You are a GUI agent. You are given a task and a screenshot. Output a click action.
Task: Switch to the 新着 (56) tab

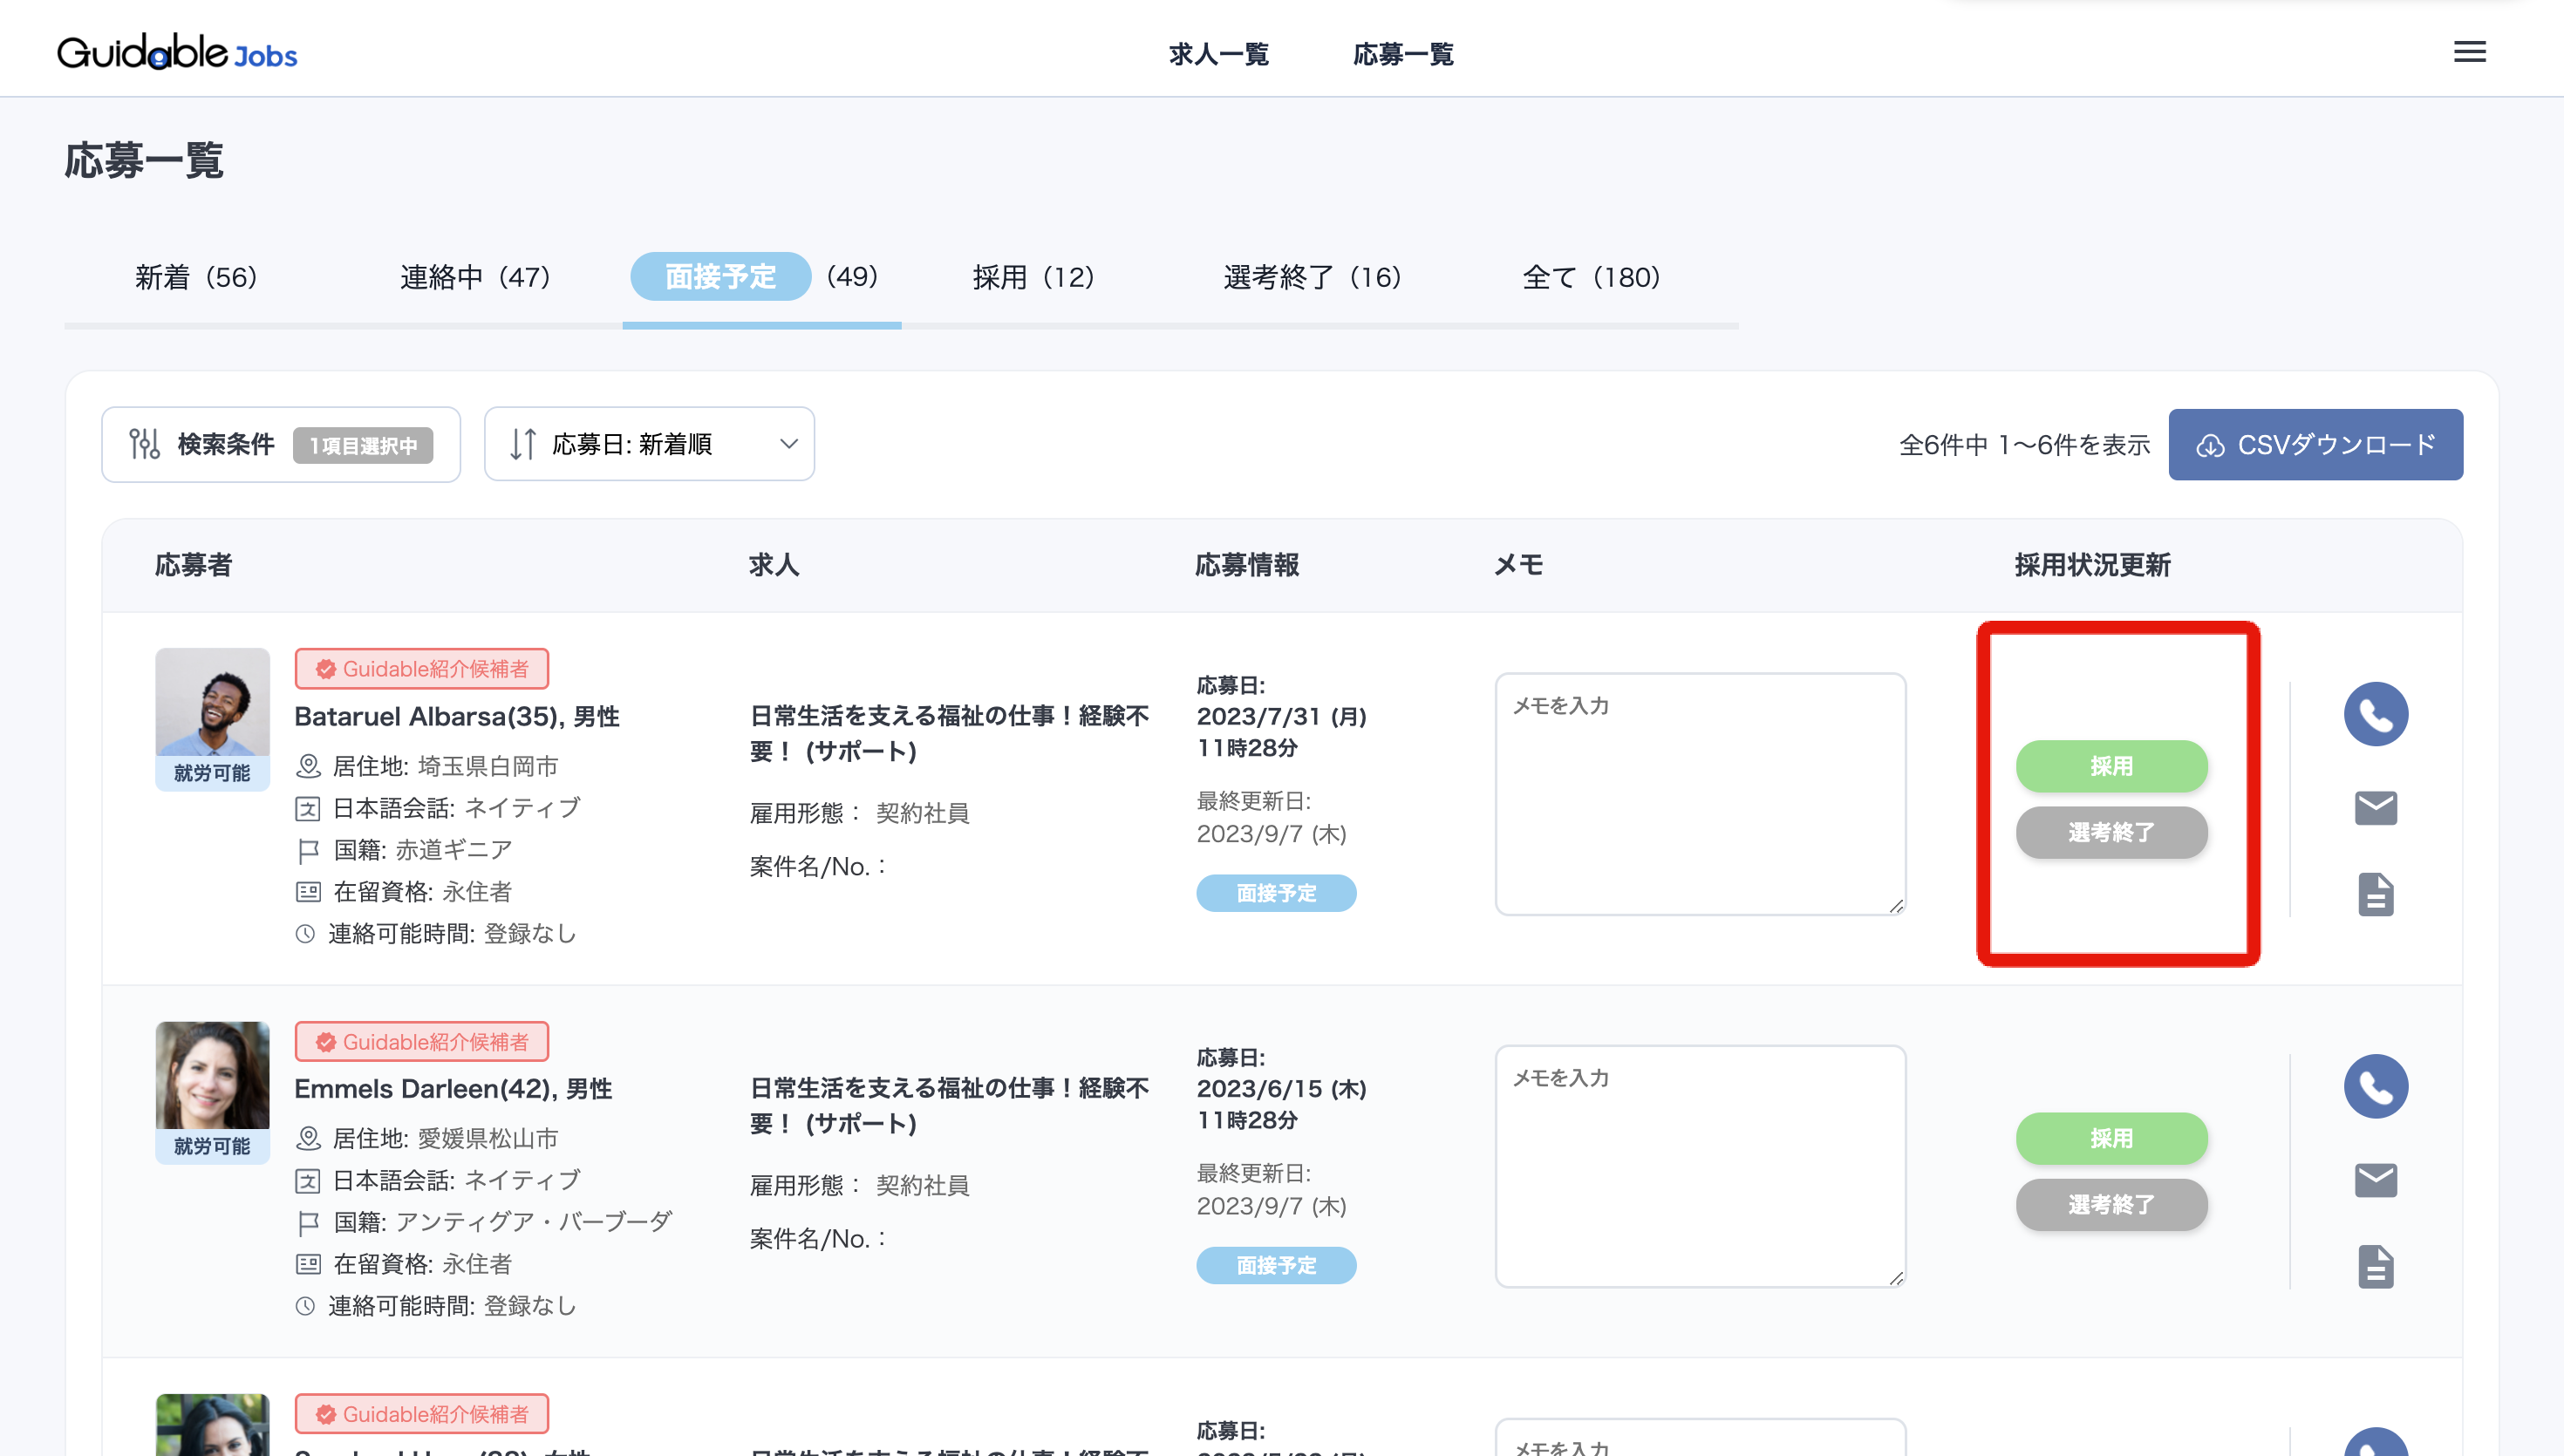pyautogui.click(x=196, y=277)
